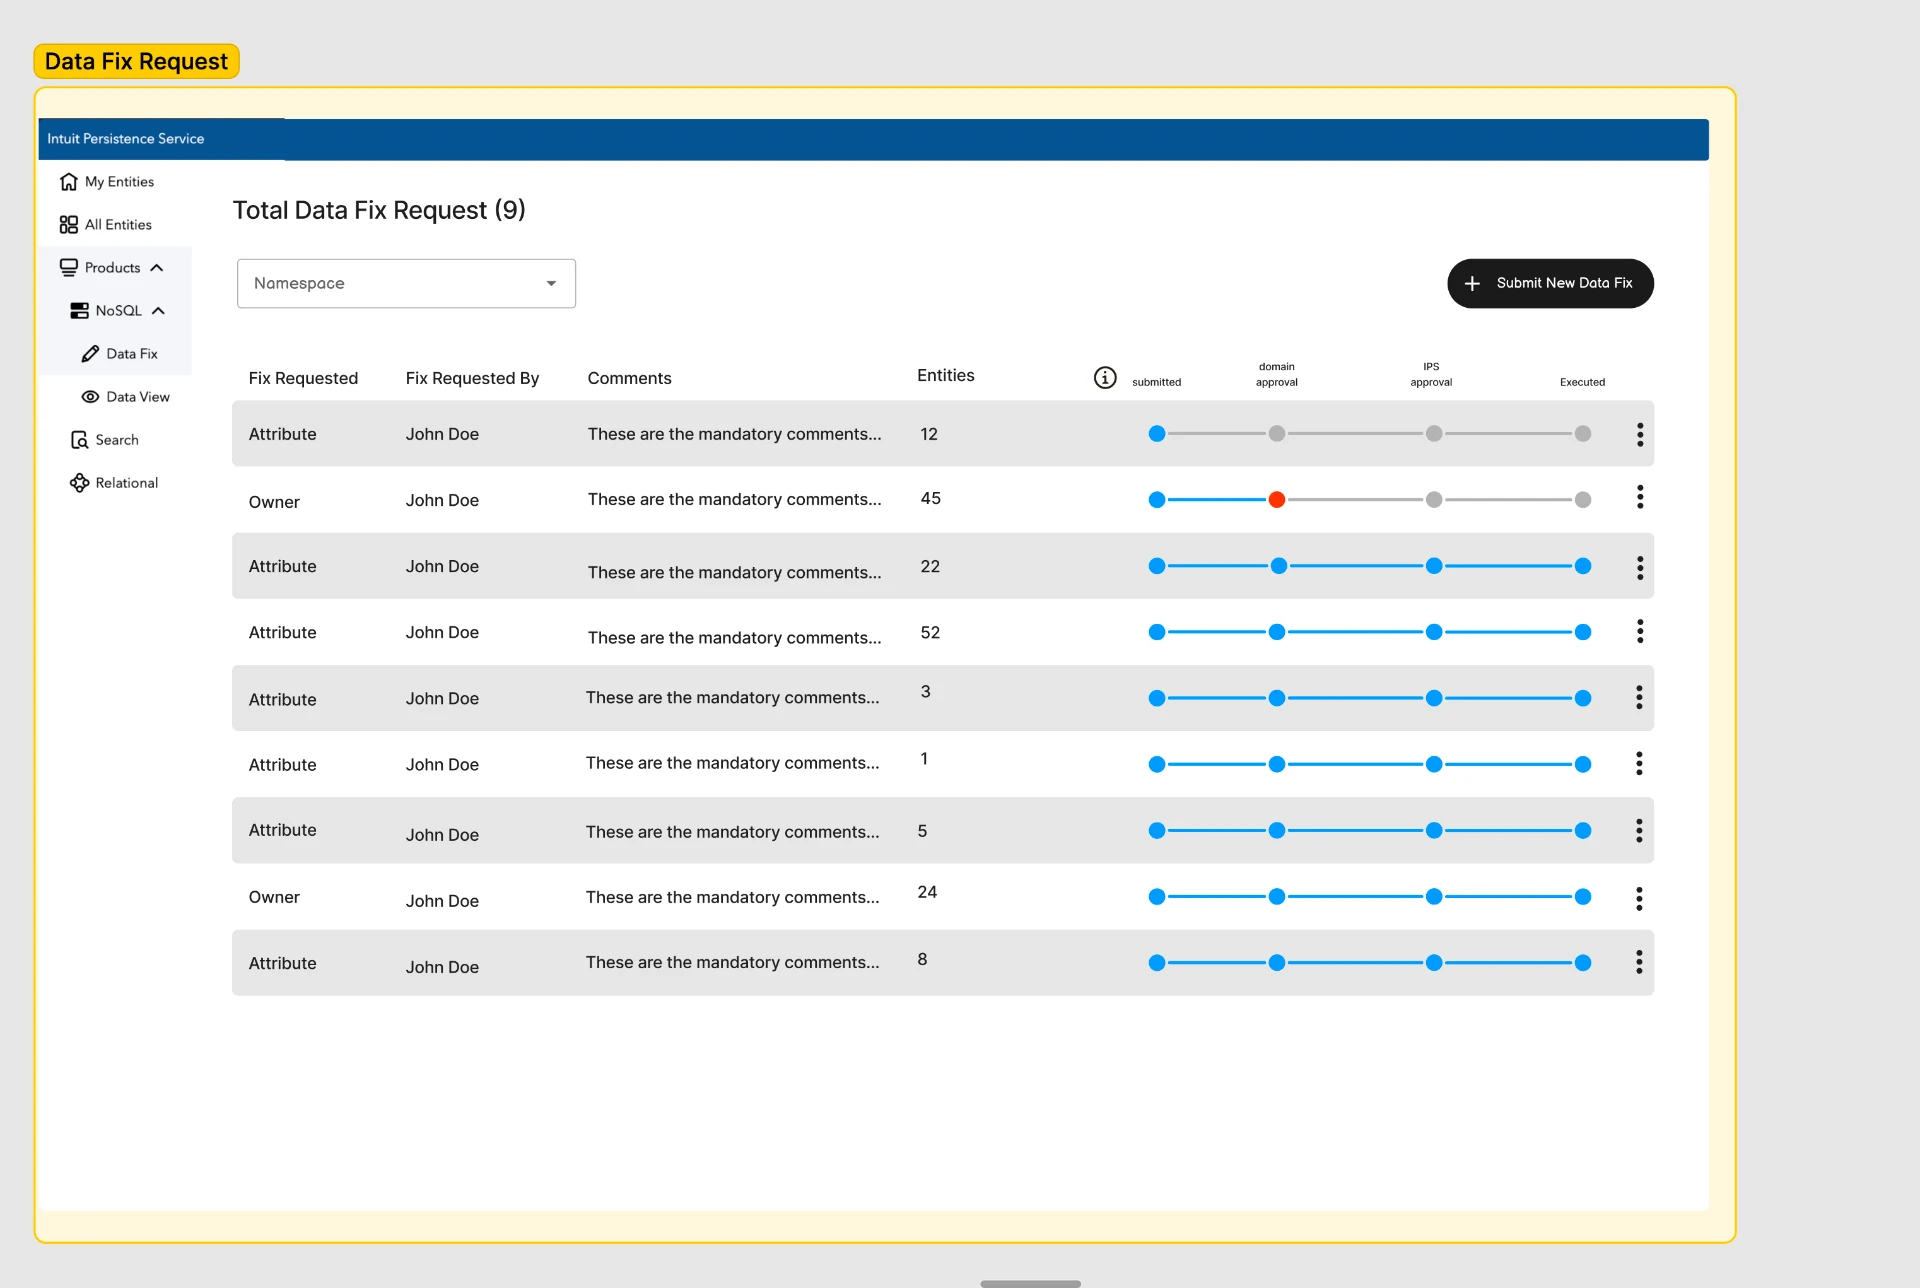Click the NoSQL server icon
This screenshot has height=1288, width=1920.
(79, 311)
